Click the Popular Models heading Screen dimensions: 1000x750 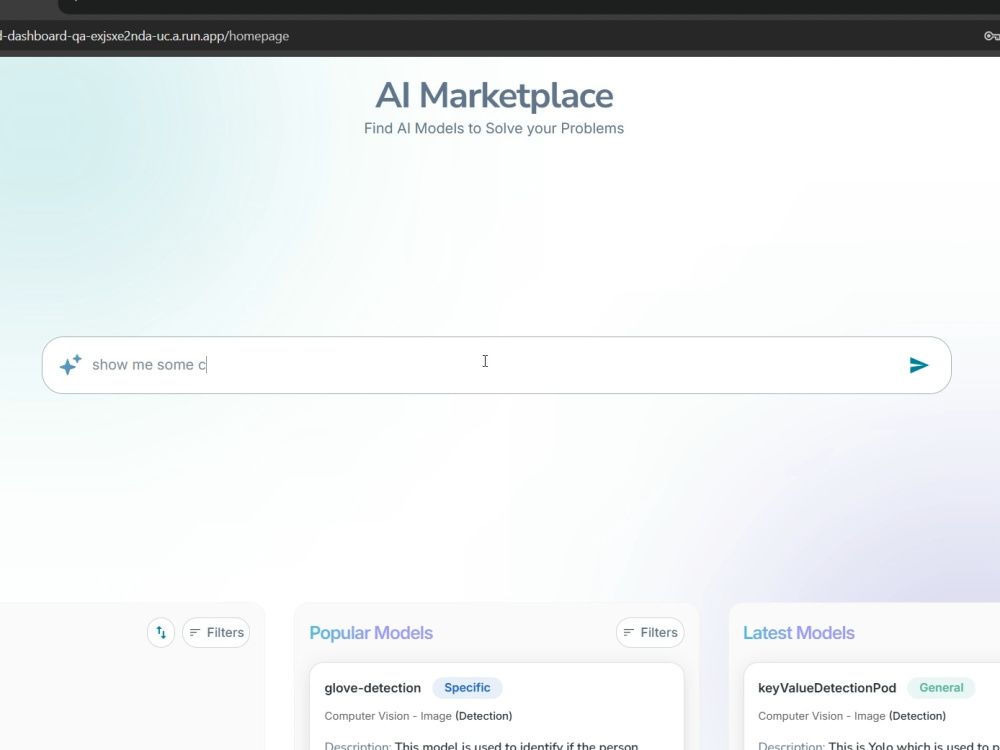371,633
